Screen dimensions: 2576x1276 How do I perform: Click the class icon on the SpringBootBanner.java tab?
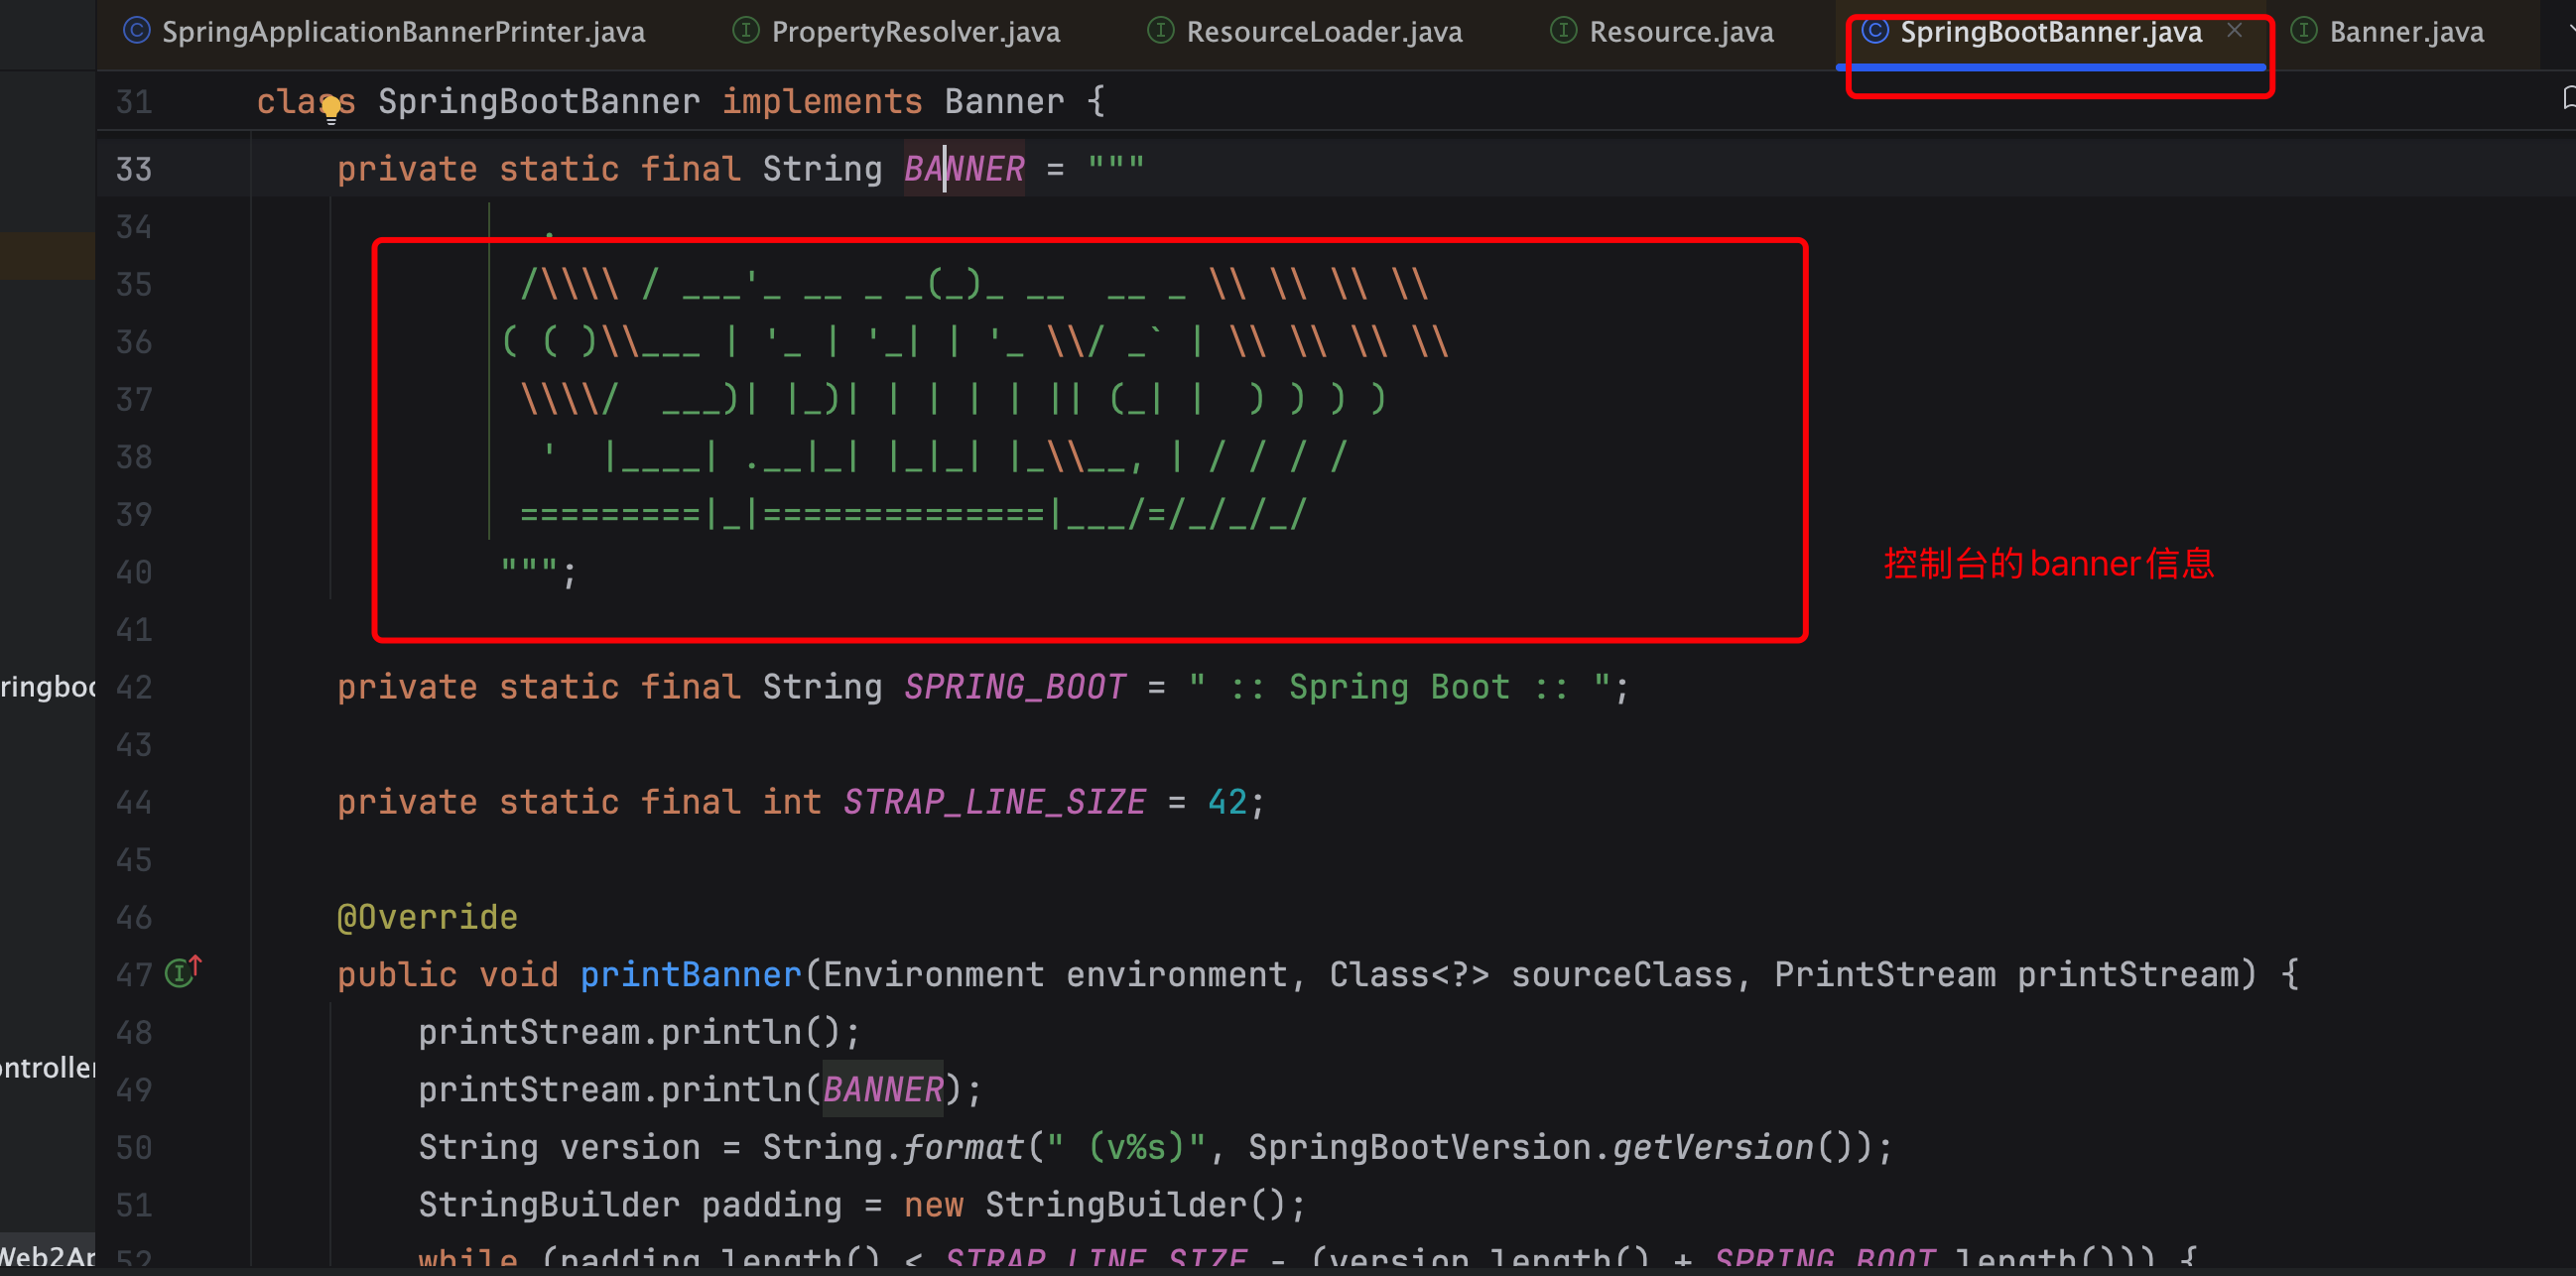1875,31
